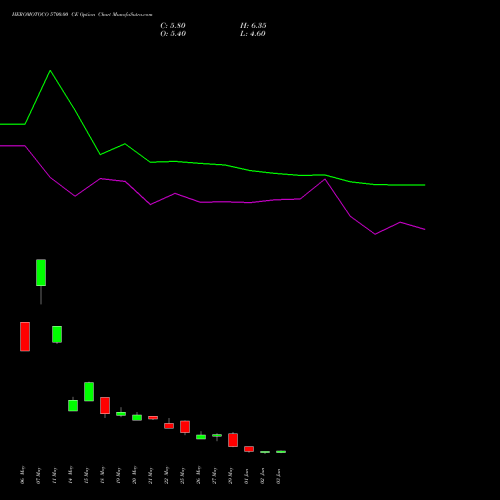500x500 pixels.
Task: Select the 07 May date label
Action: (39, 475)
